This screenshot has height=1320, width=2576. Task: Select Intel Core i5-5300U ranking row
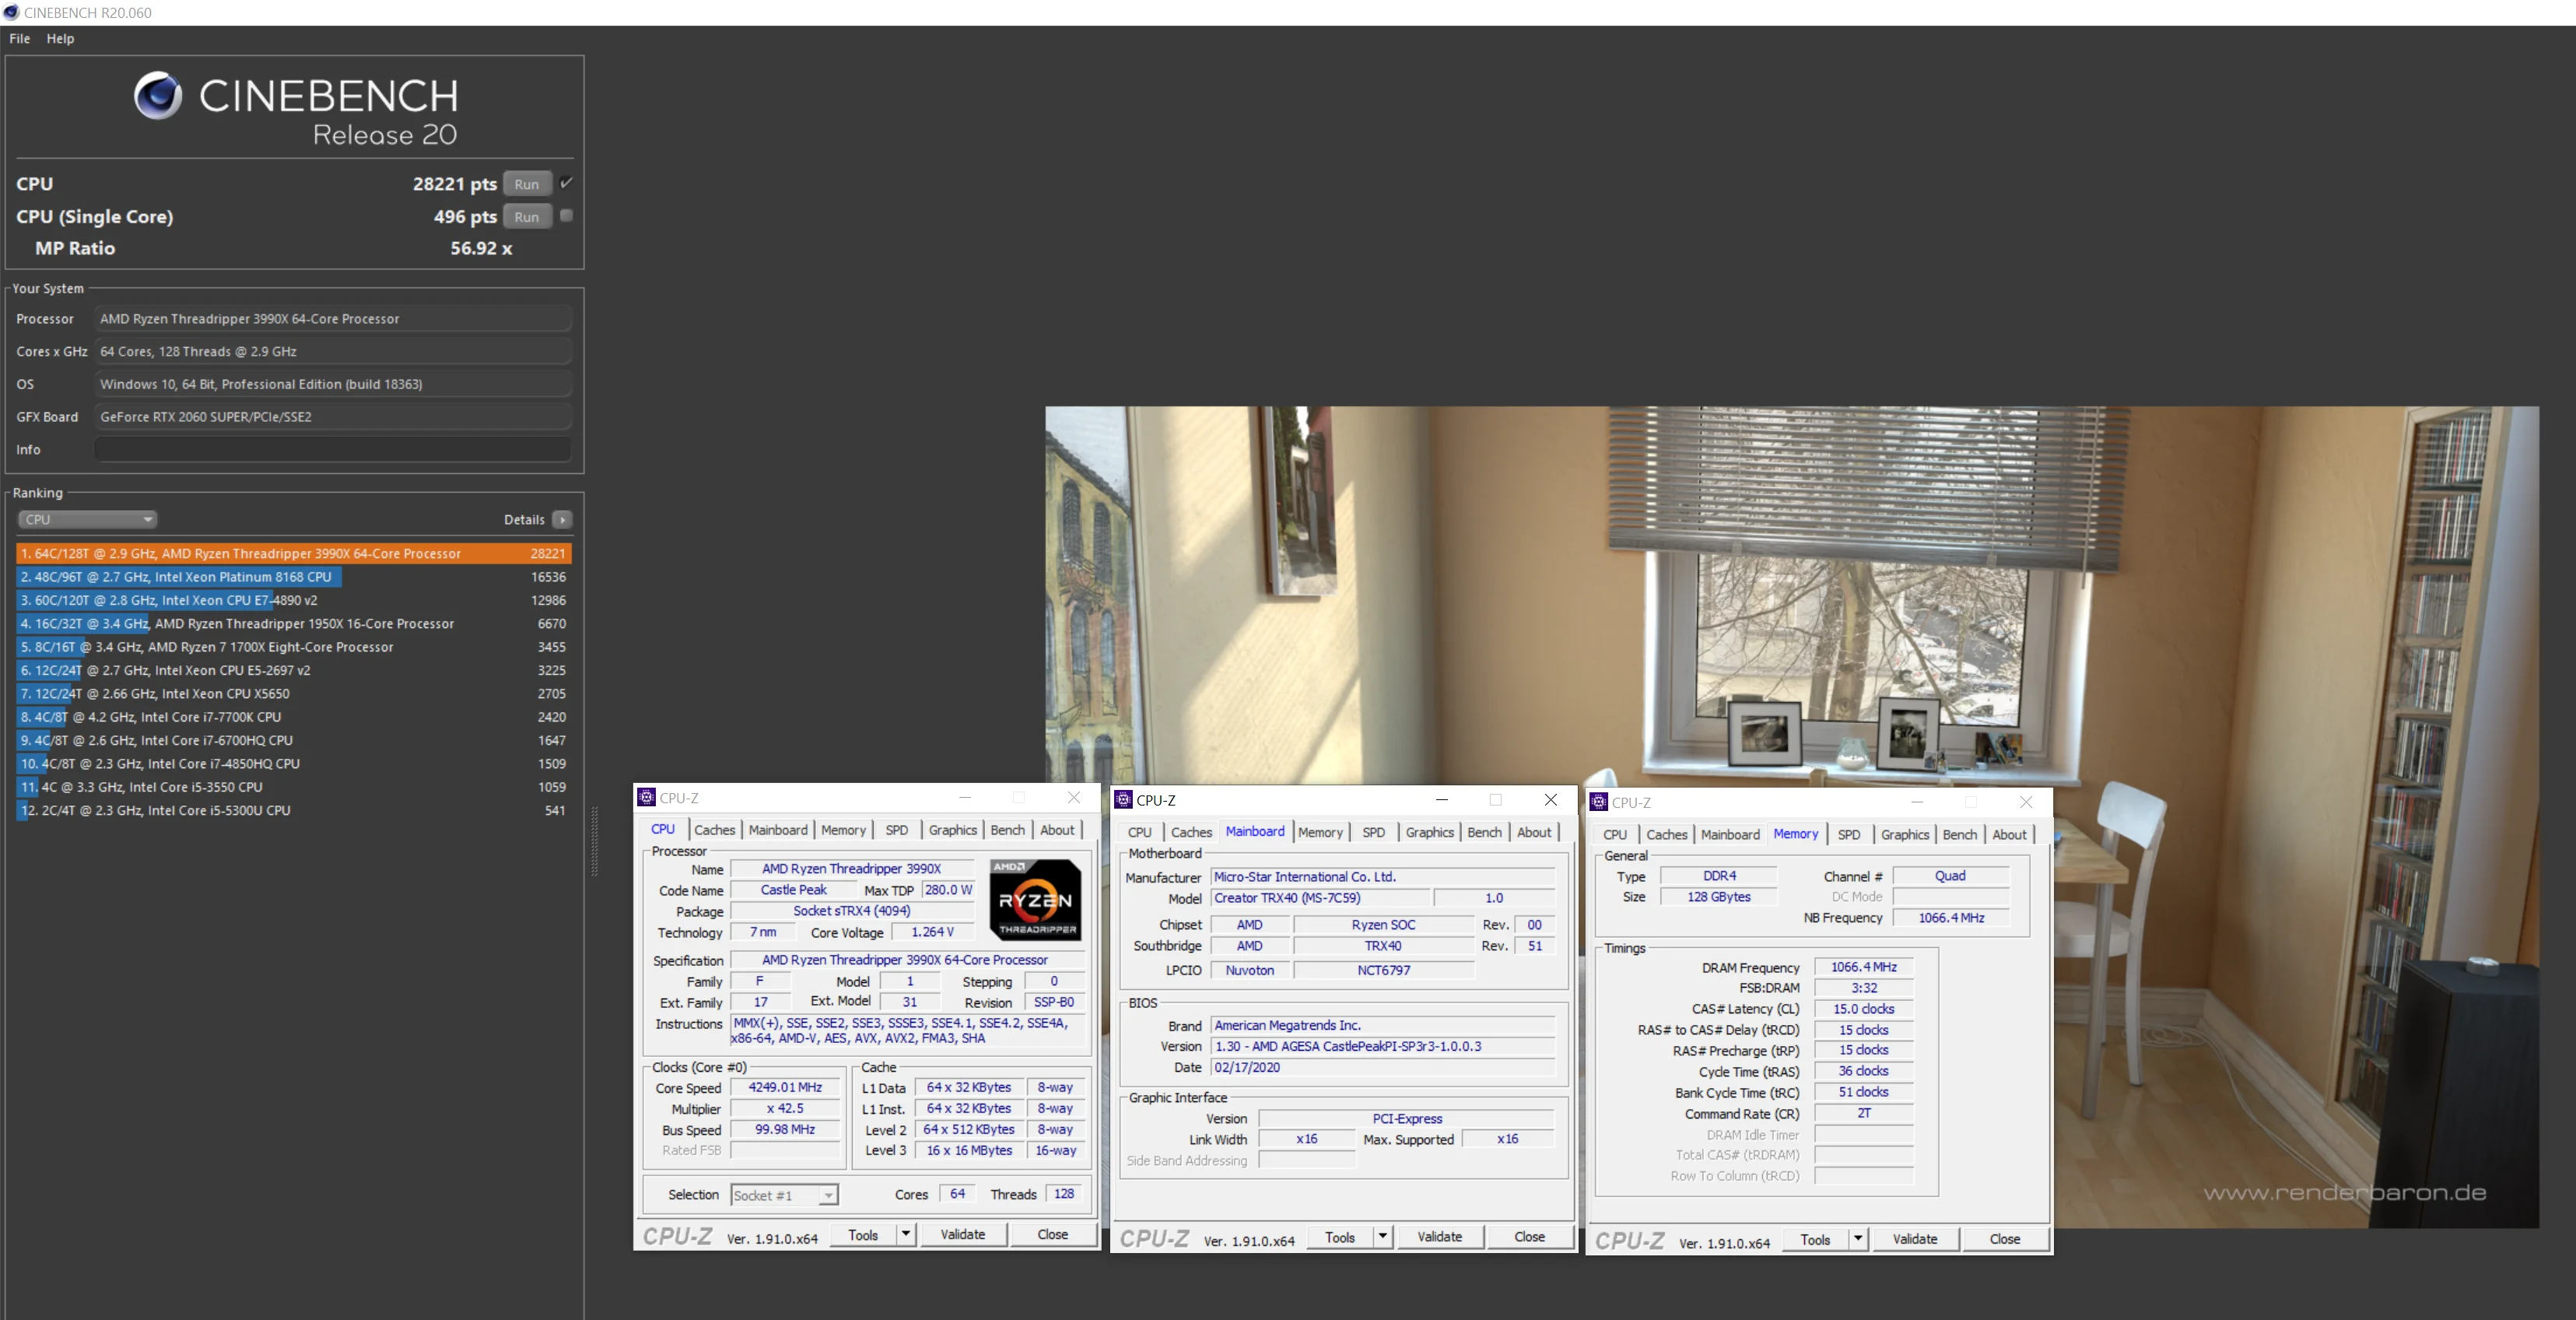click(294, 810)
